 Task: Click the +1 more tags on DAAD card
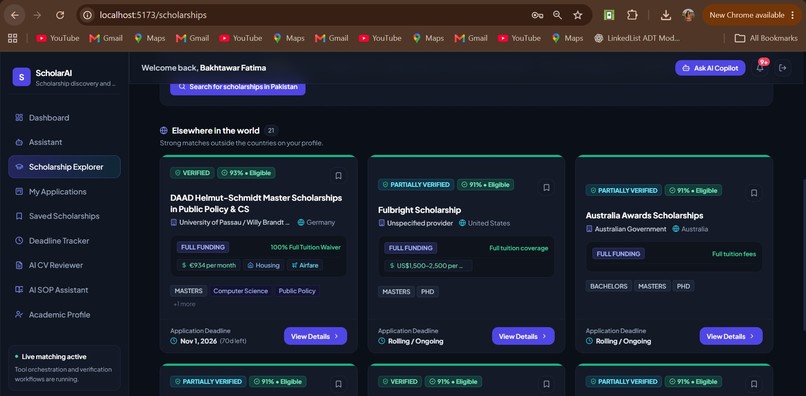coord(184,304)
